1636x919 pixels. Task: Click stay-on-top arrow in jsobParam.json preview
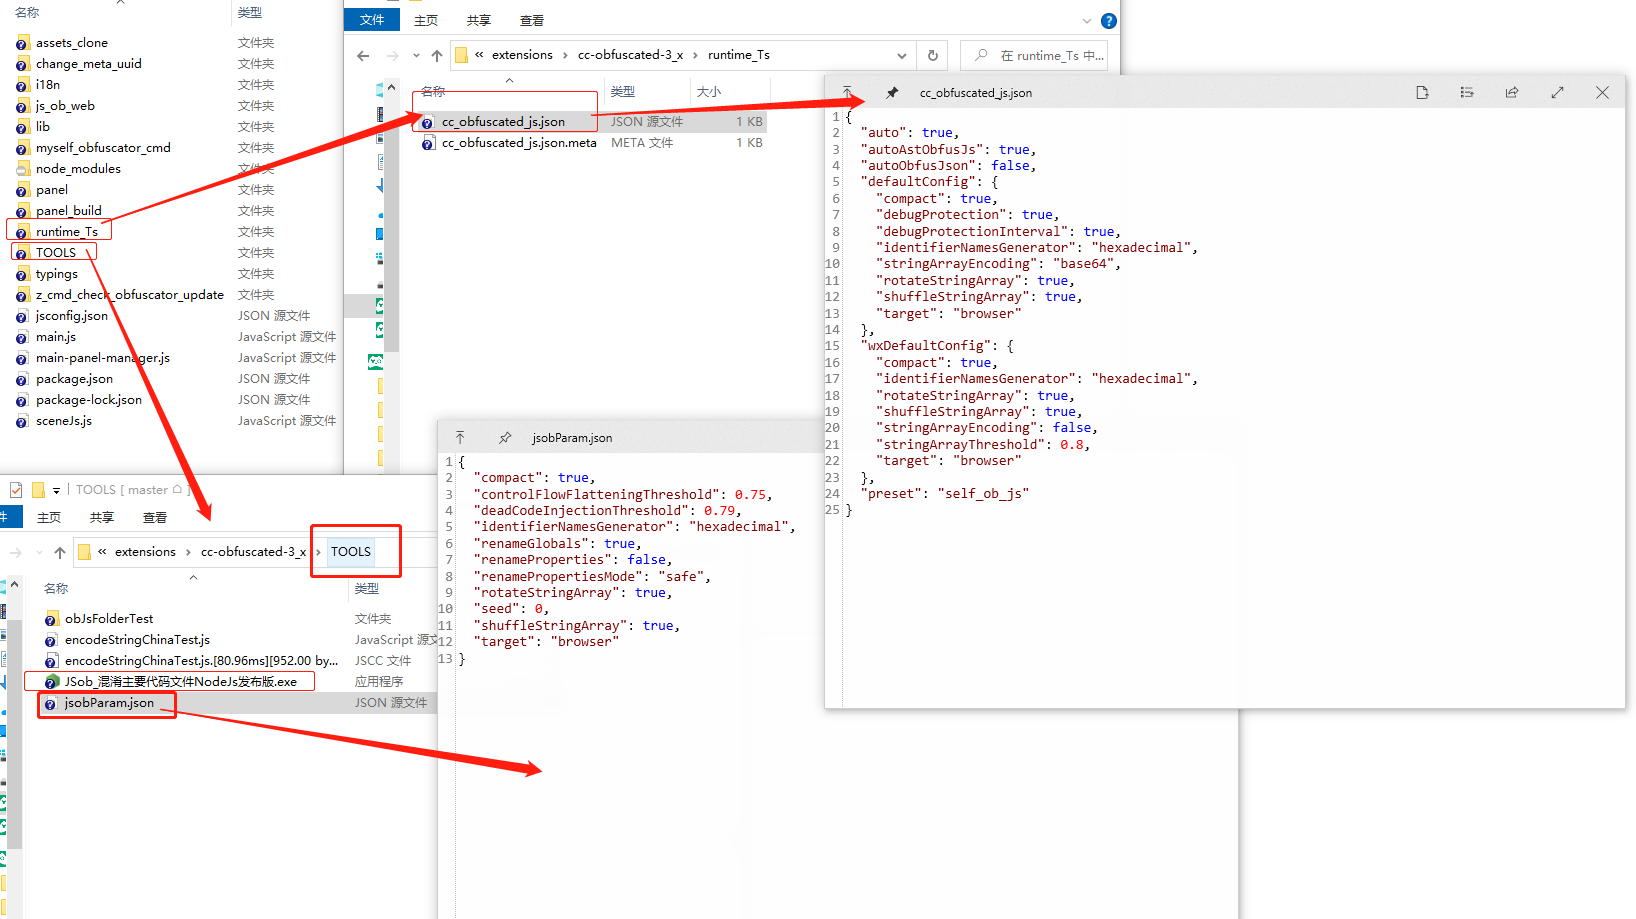click(x=460, y=438)
